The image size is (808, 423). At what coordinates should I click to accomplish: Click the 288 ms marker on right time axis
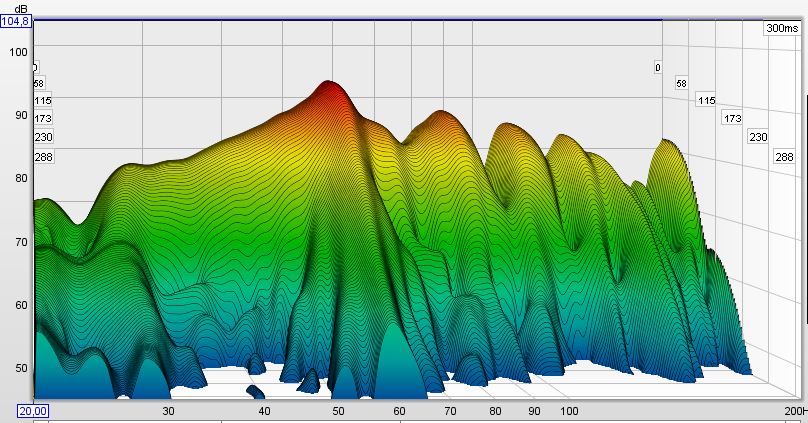coord(784,157)
